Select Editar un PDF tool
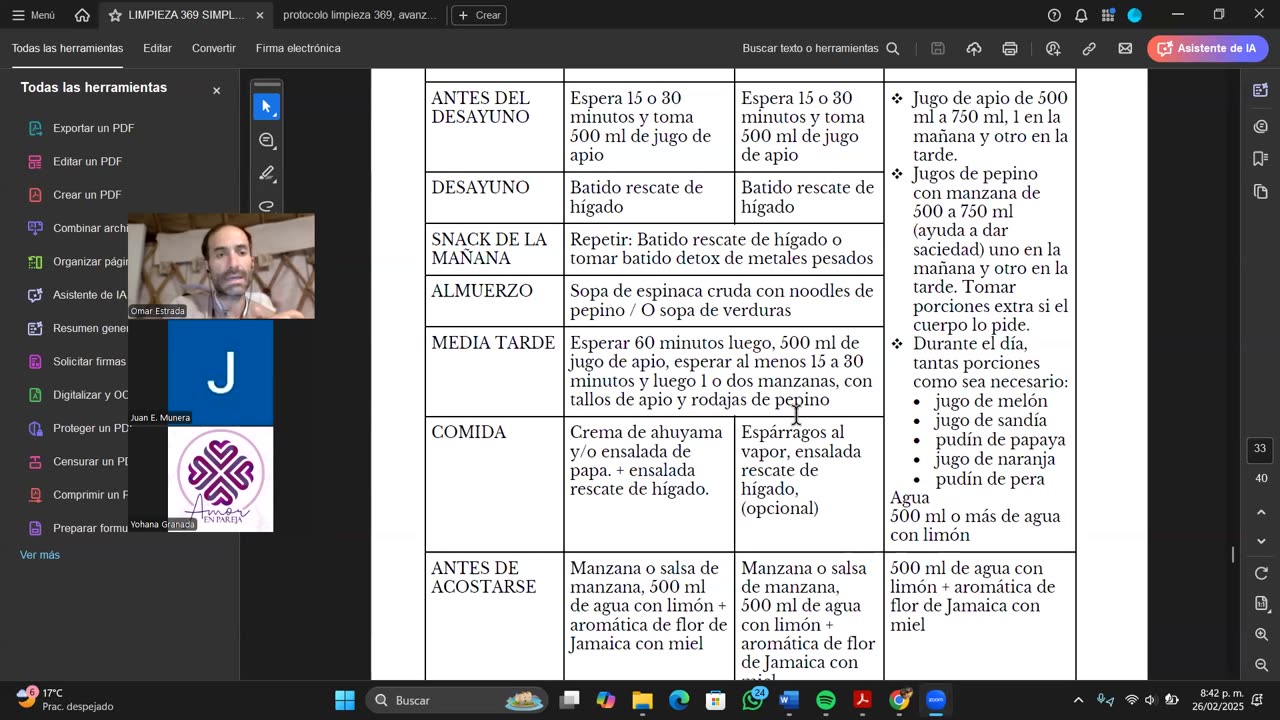The height and width of the screenshot is (720, 1280). (87, 161)
